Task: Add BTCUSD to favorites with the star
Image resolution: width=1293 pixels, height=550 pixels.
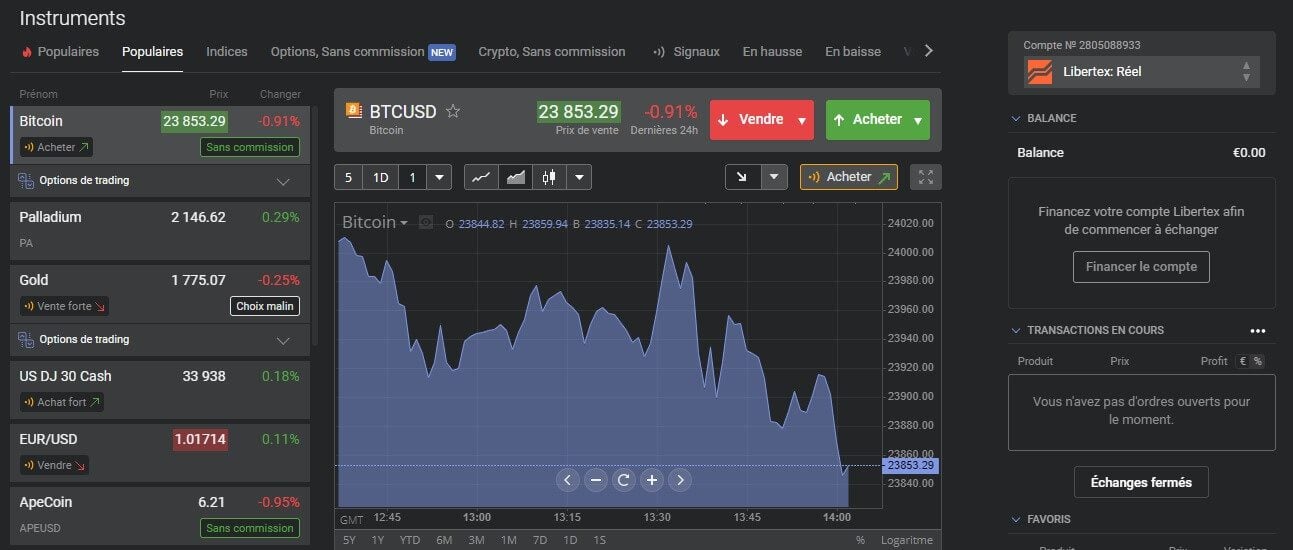Action: point(453,112)
